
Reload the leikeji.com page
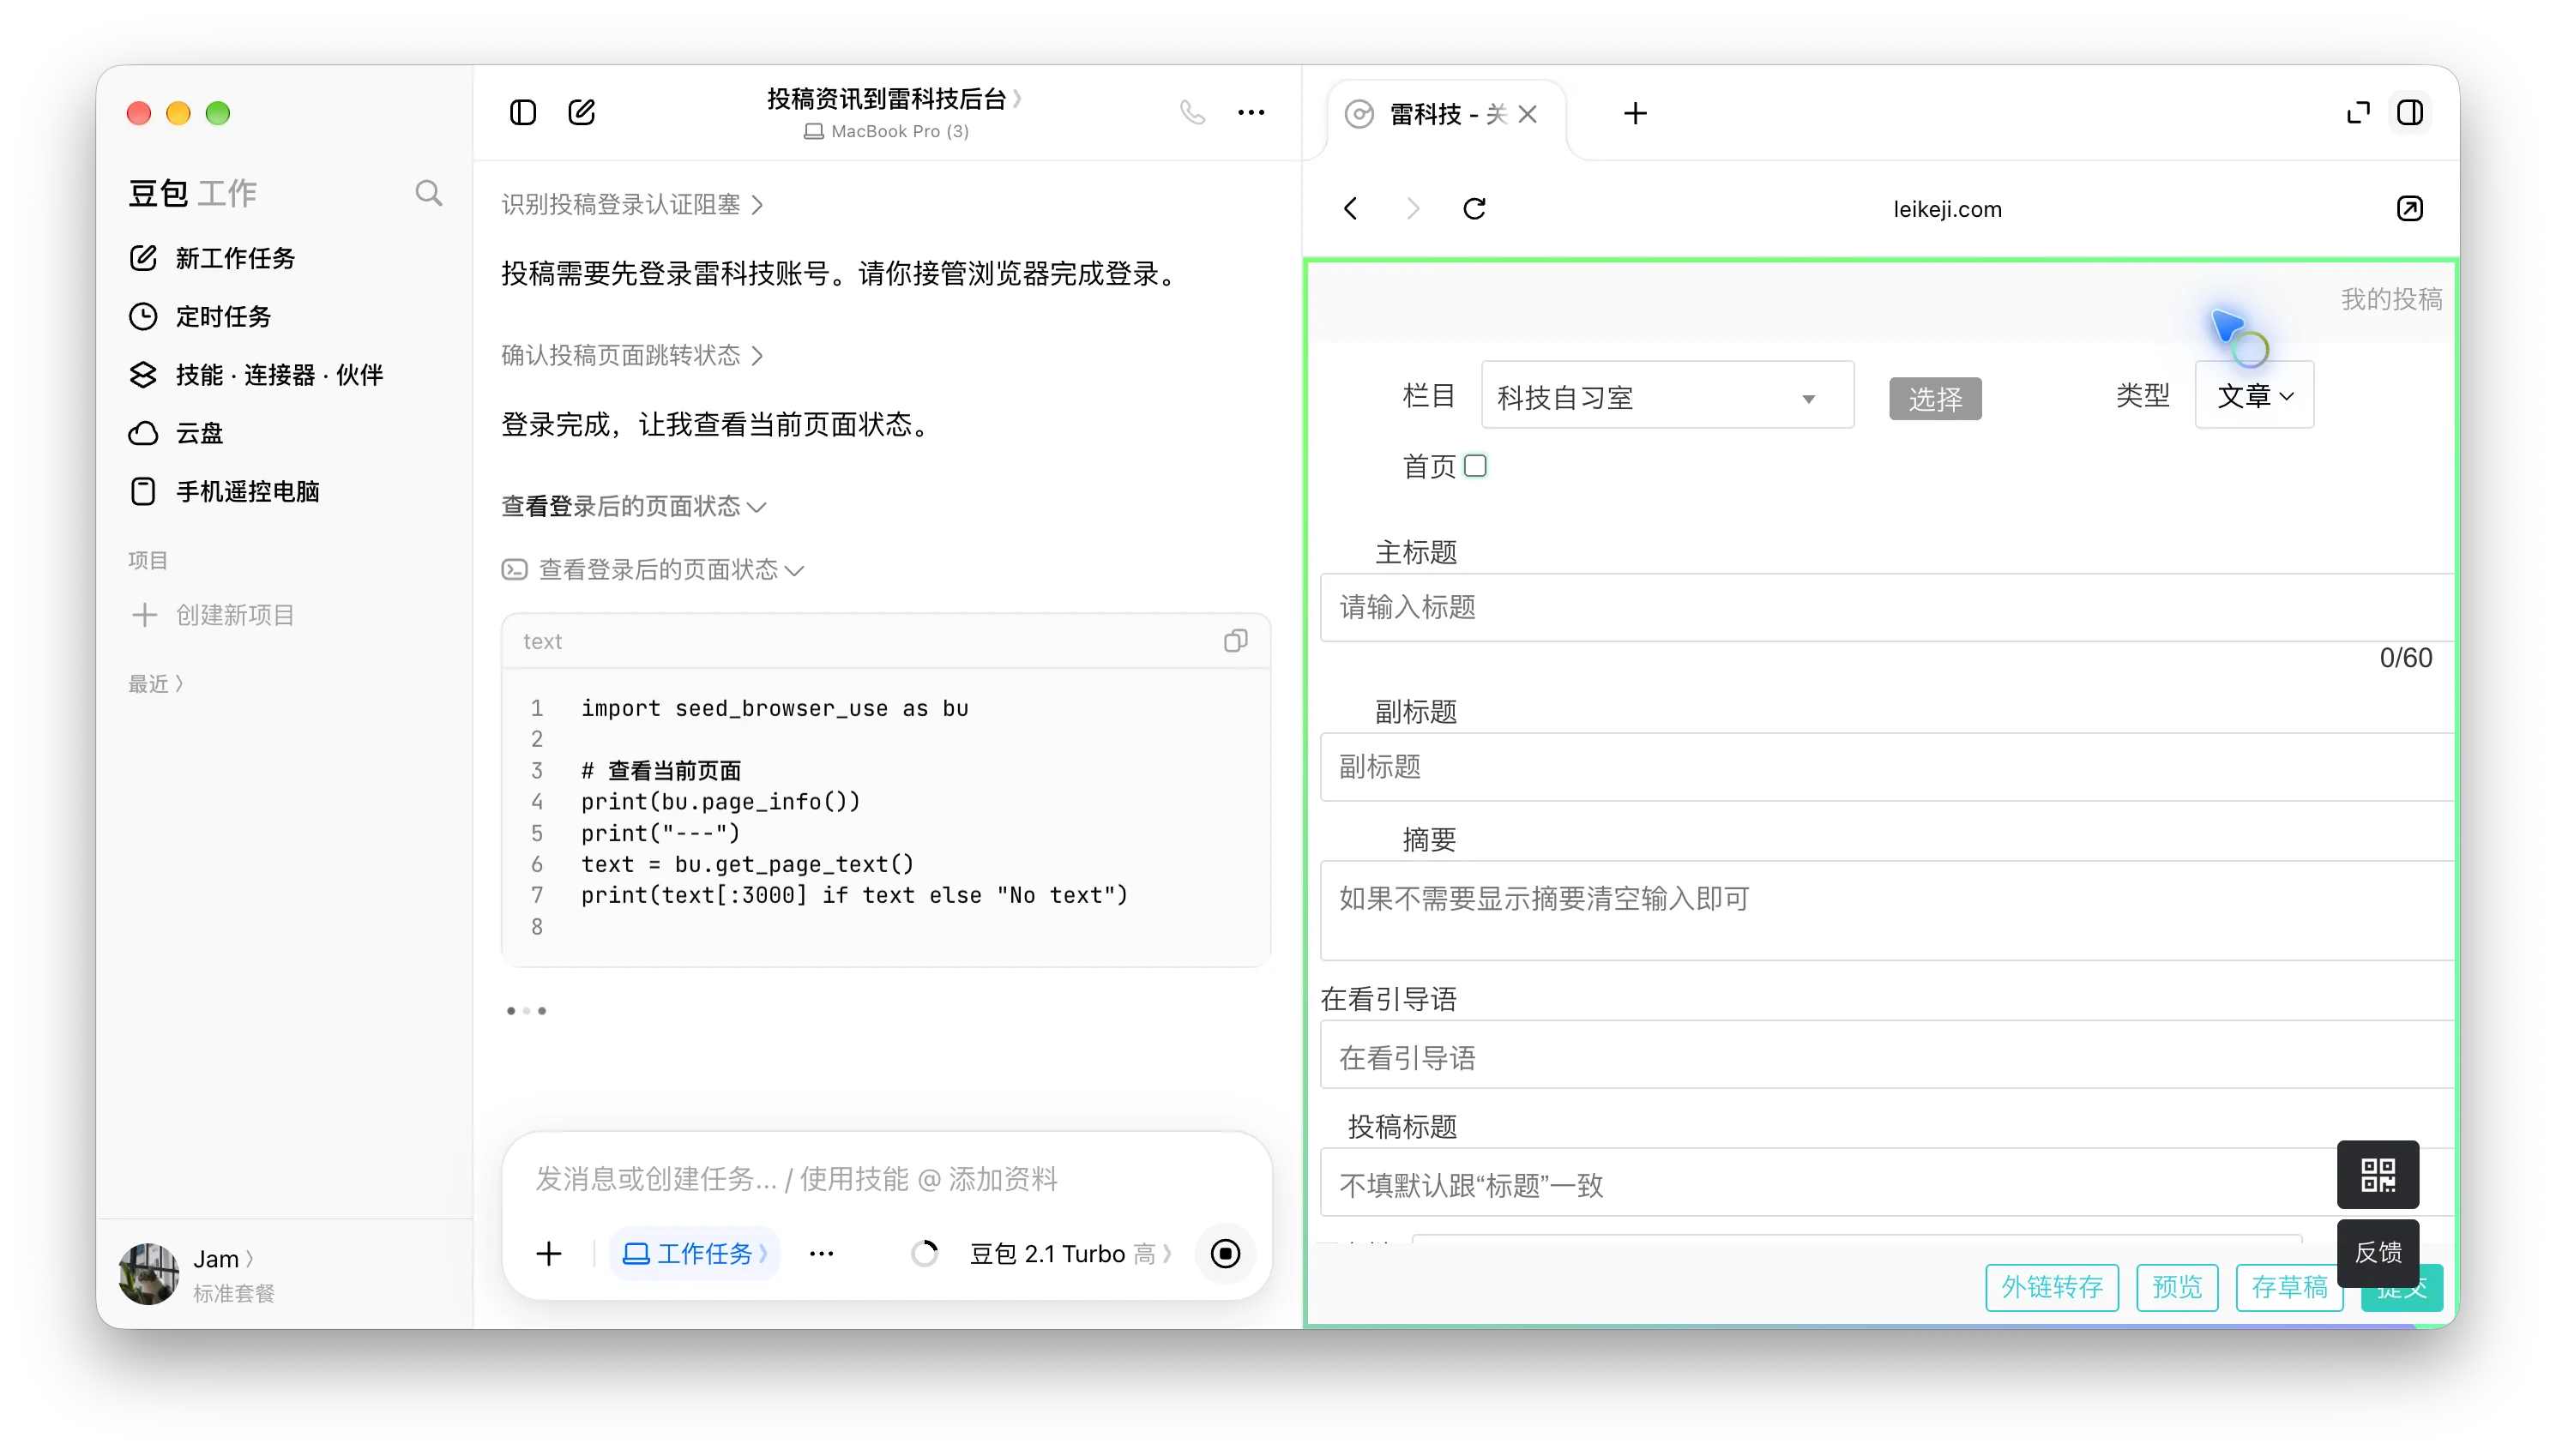click(1474, 208)
